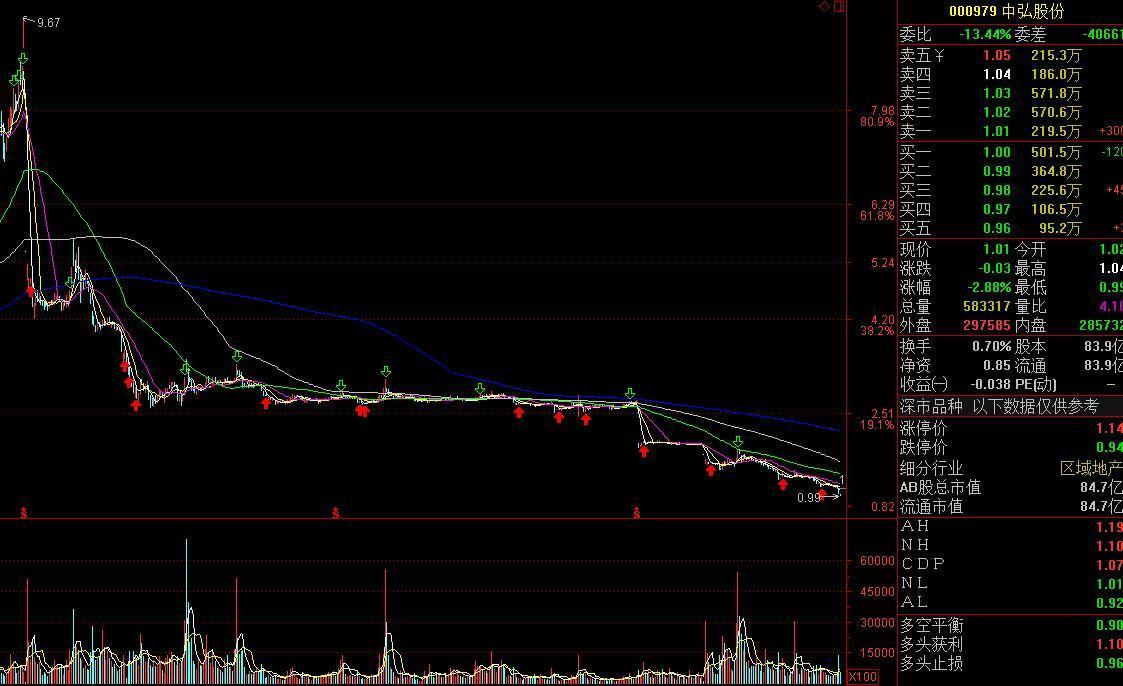Select the 卖一 ask price 1.01
This screenshot has width=1123, height=686.
[996, 131]
